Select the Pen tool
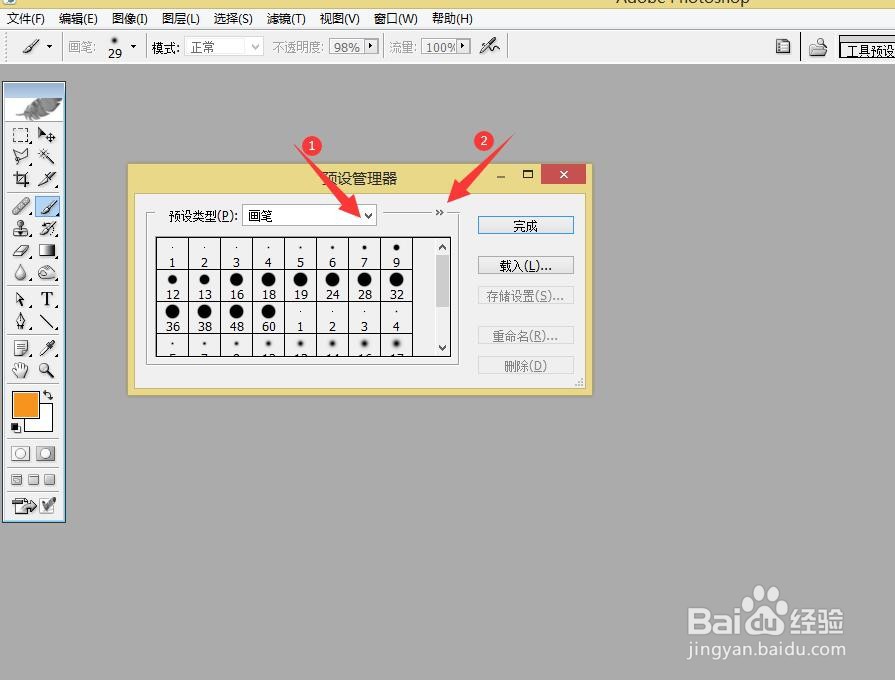This screenshot has width=895, height=680. 21,321
